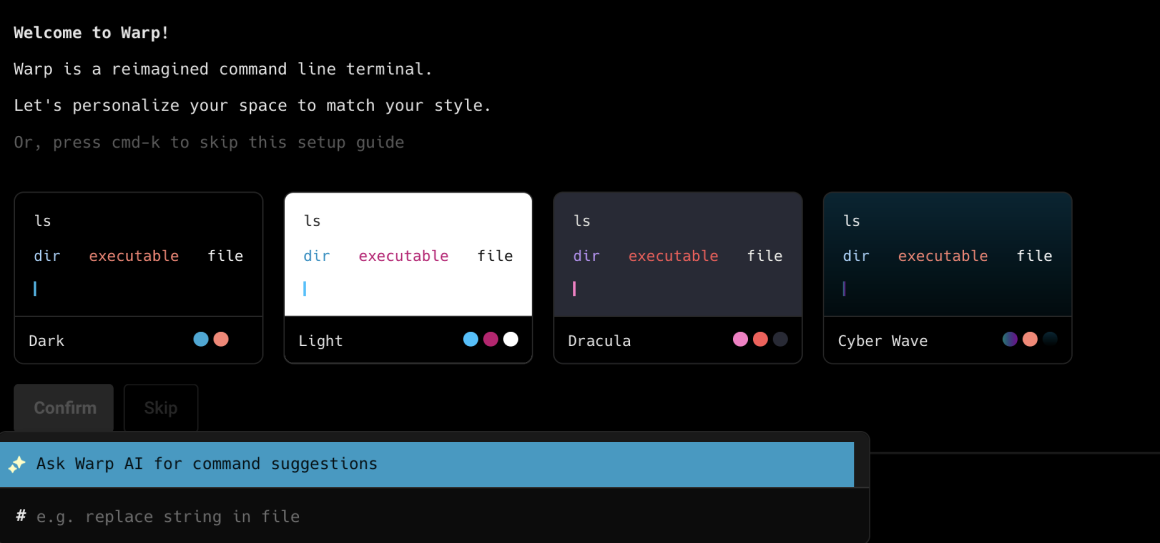1160x543 pixels.
Task: Click the sparkle icon beside Ask Warp AI
Action: (x=16, y=464)
